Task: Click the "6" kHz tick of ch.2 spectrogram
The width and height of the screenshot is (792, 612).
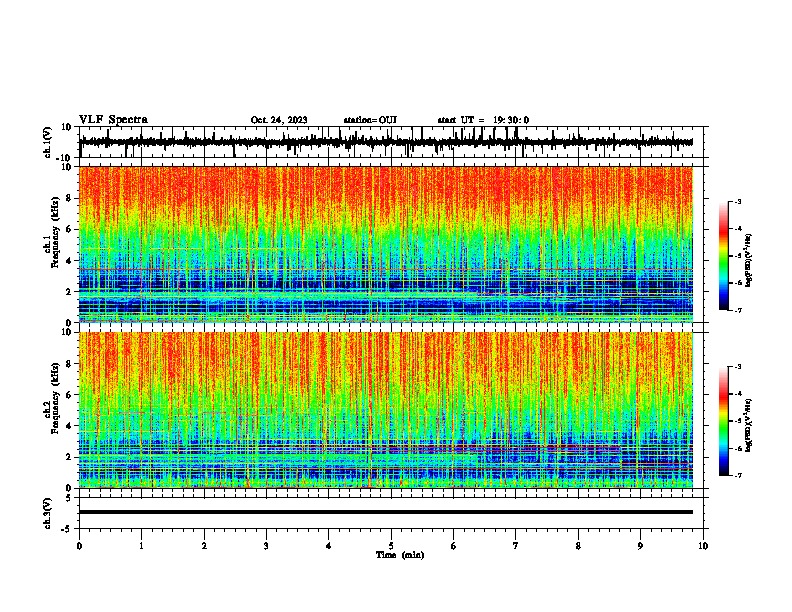Action: click(69, 395)
